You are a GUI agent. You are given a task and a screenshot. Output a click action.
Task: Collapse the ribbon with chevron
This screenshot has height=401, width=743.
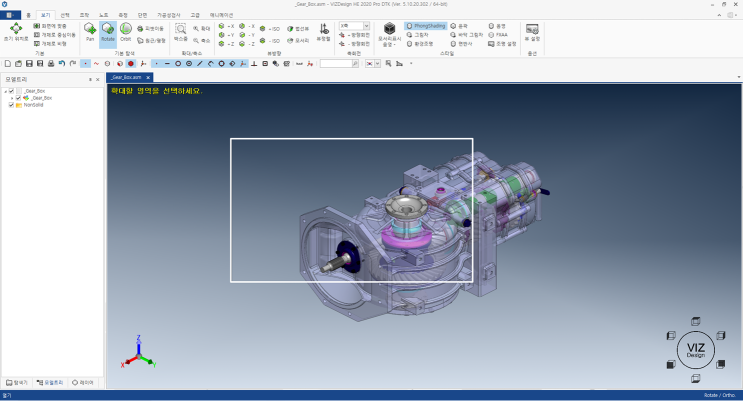click(x=719, y=15)
